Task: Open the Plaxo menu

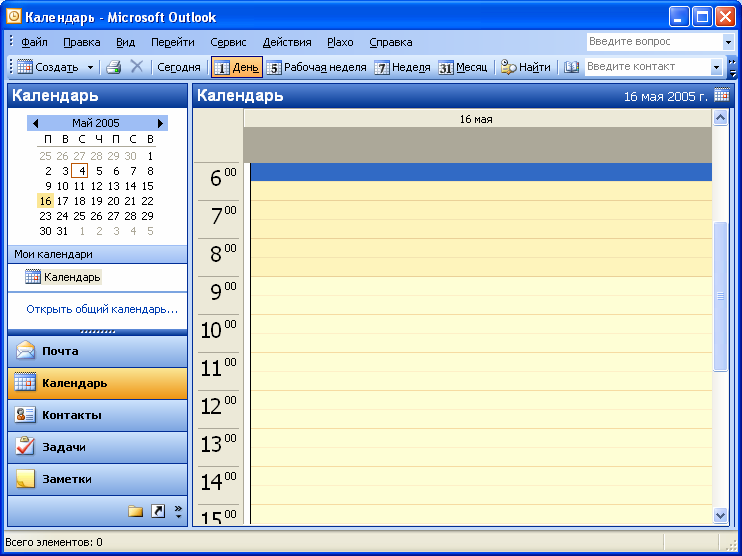Action: tap(340, 42)
